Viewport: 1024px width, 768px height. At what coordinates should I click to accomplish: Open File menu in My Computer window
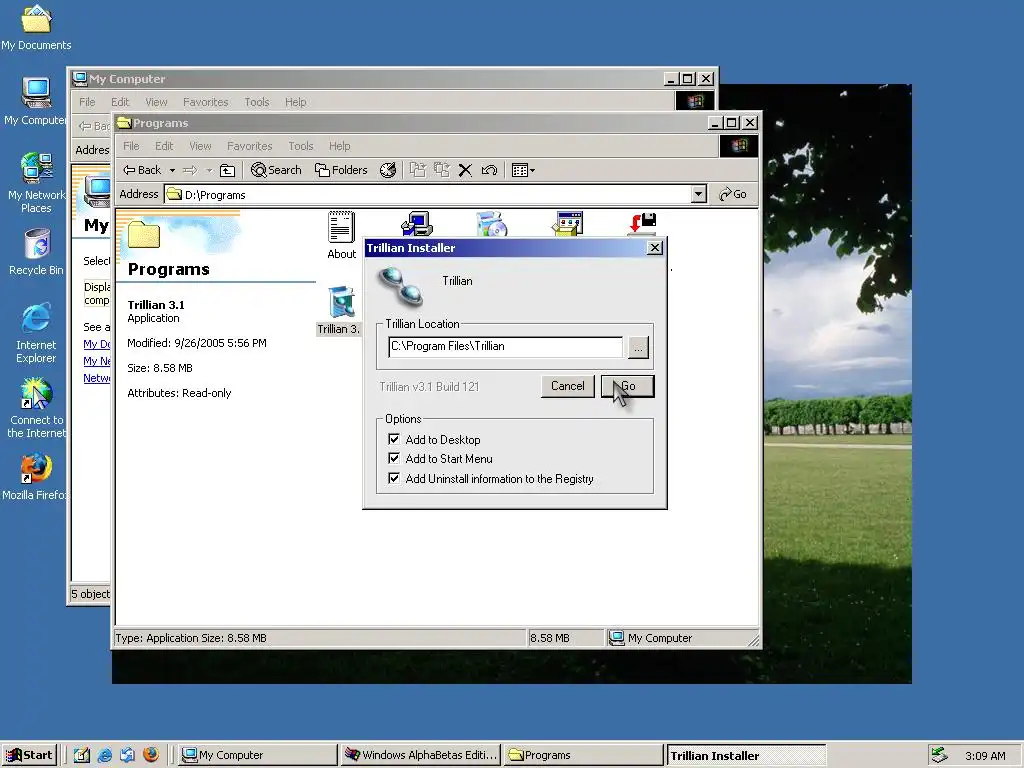pos(87,102)
